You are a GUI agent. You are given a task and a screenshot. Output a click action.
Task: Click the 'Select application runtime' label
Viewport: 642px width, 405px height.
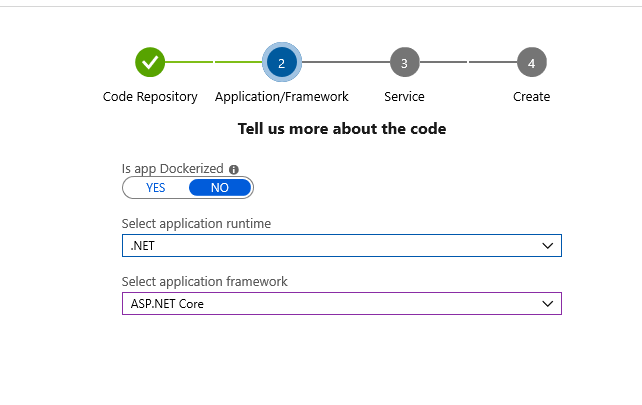coord(196,224)
